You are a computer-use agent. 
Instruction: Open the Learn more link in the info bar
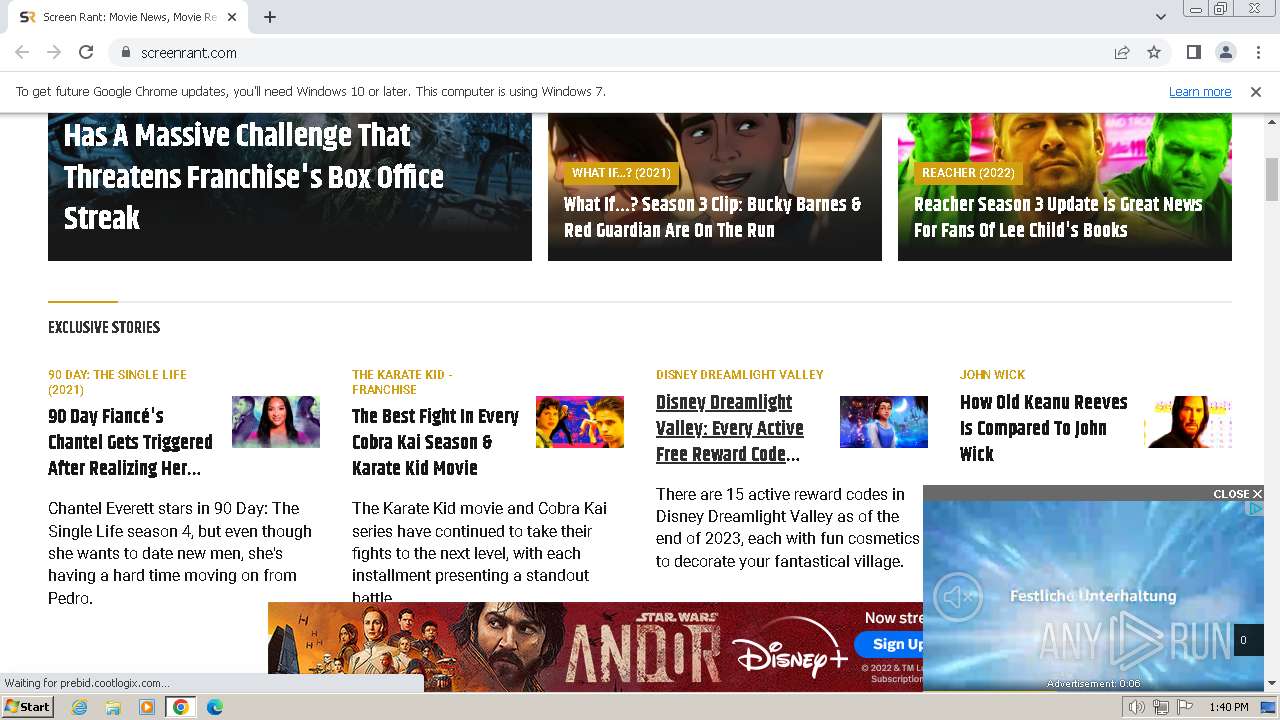click(1200, 91)
